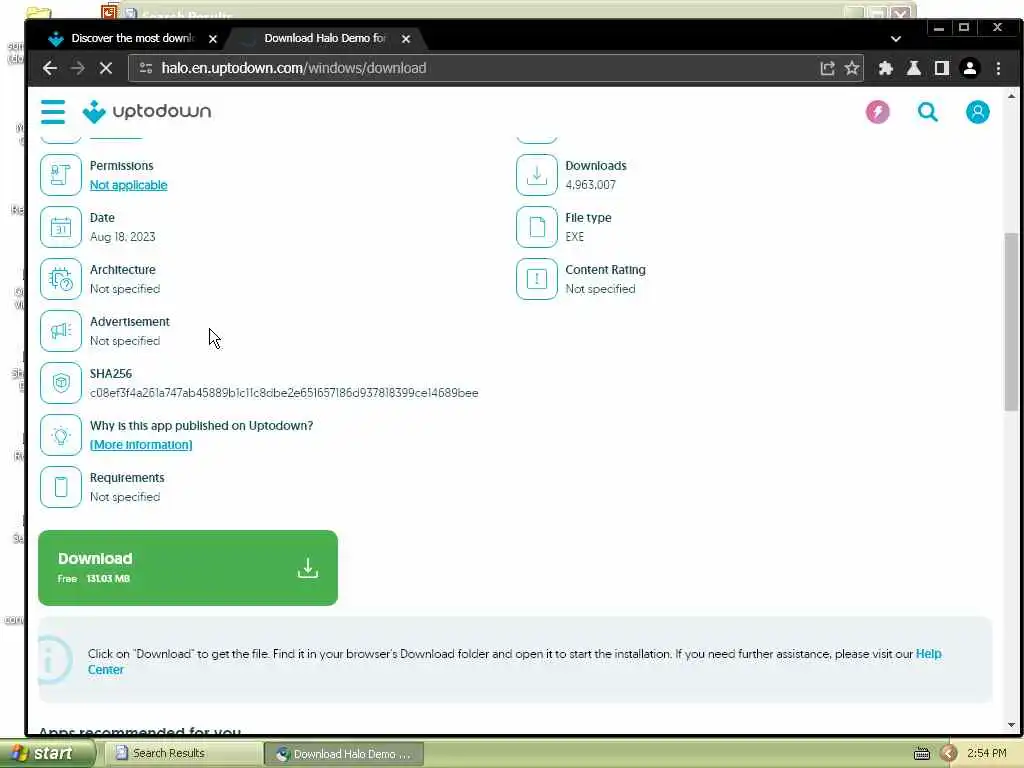1024x768 pixels.
Task: Click the Downloads count tray icon
Action: pyautogui.click(x=537, y=175)
